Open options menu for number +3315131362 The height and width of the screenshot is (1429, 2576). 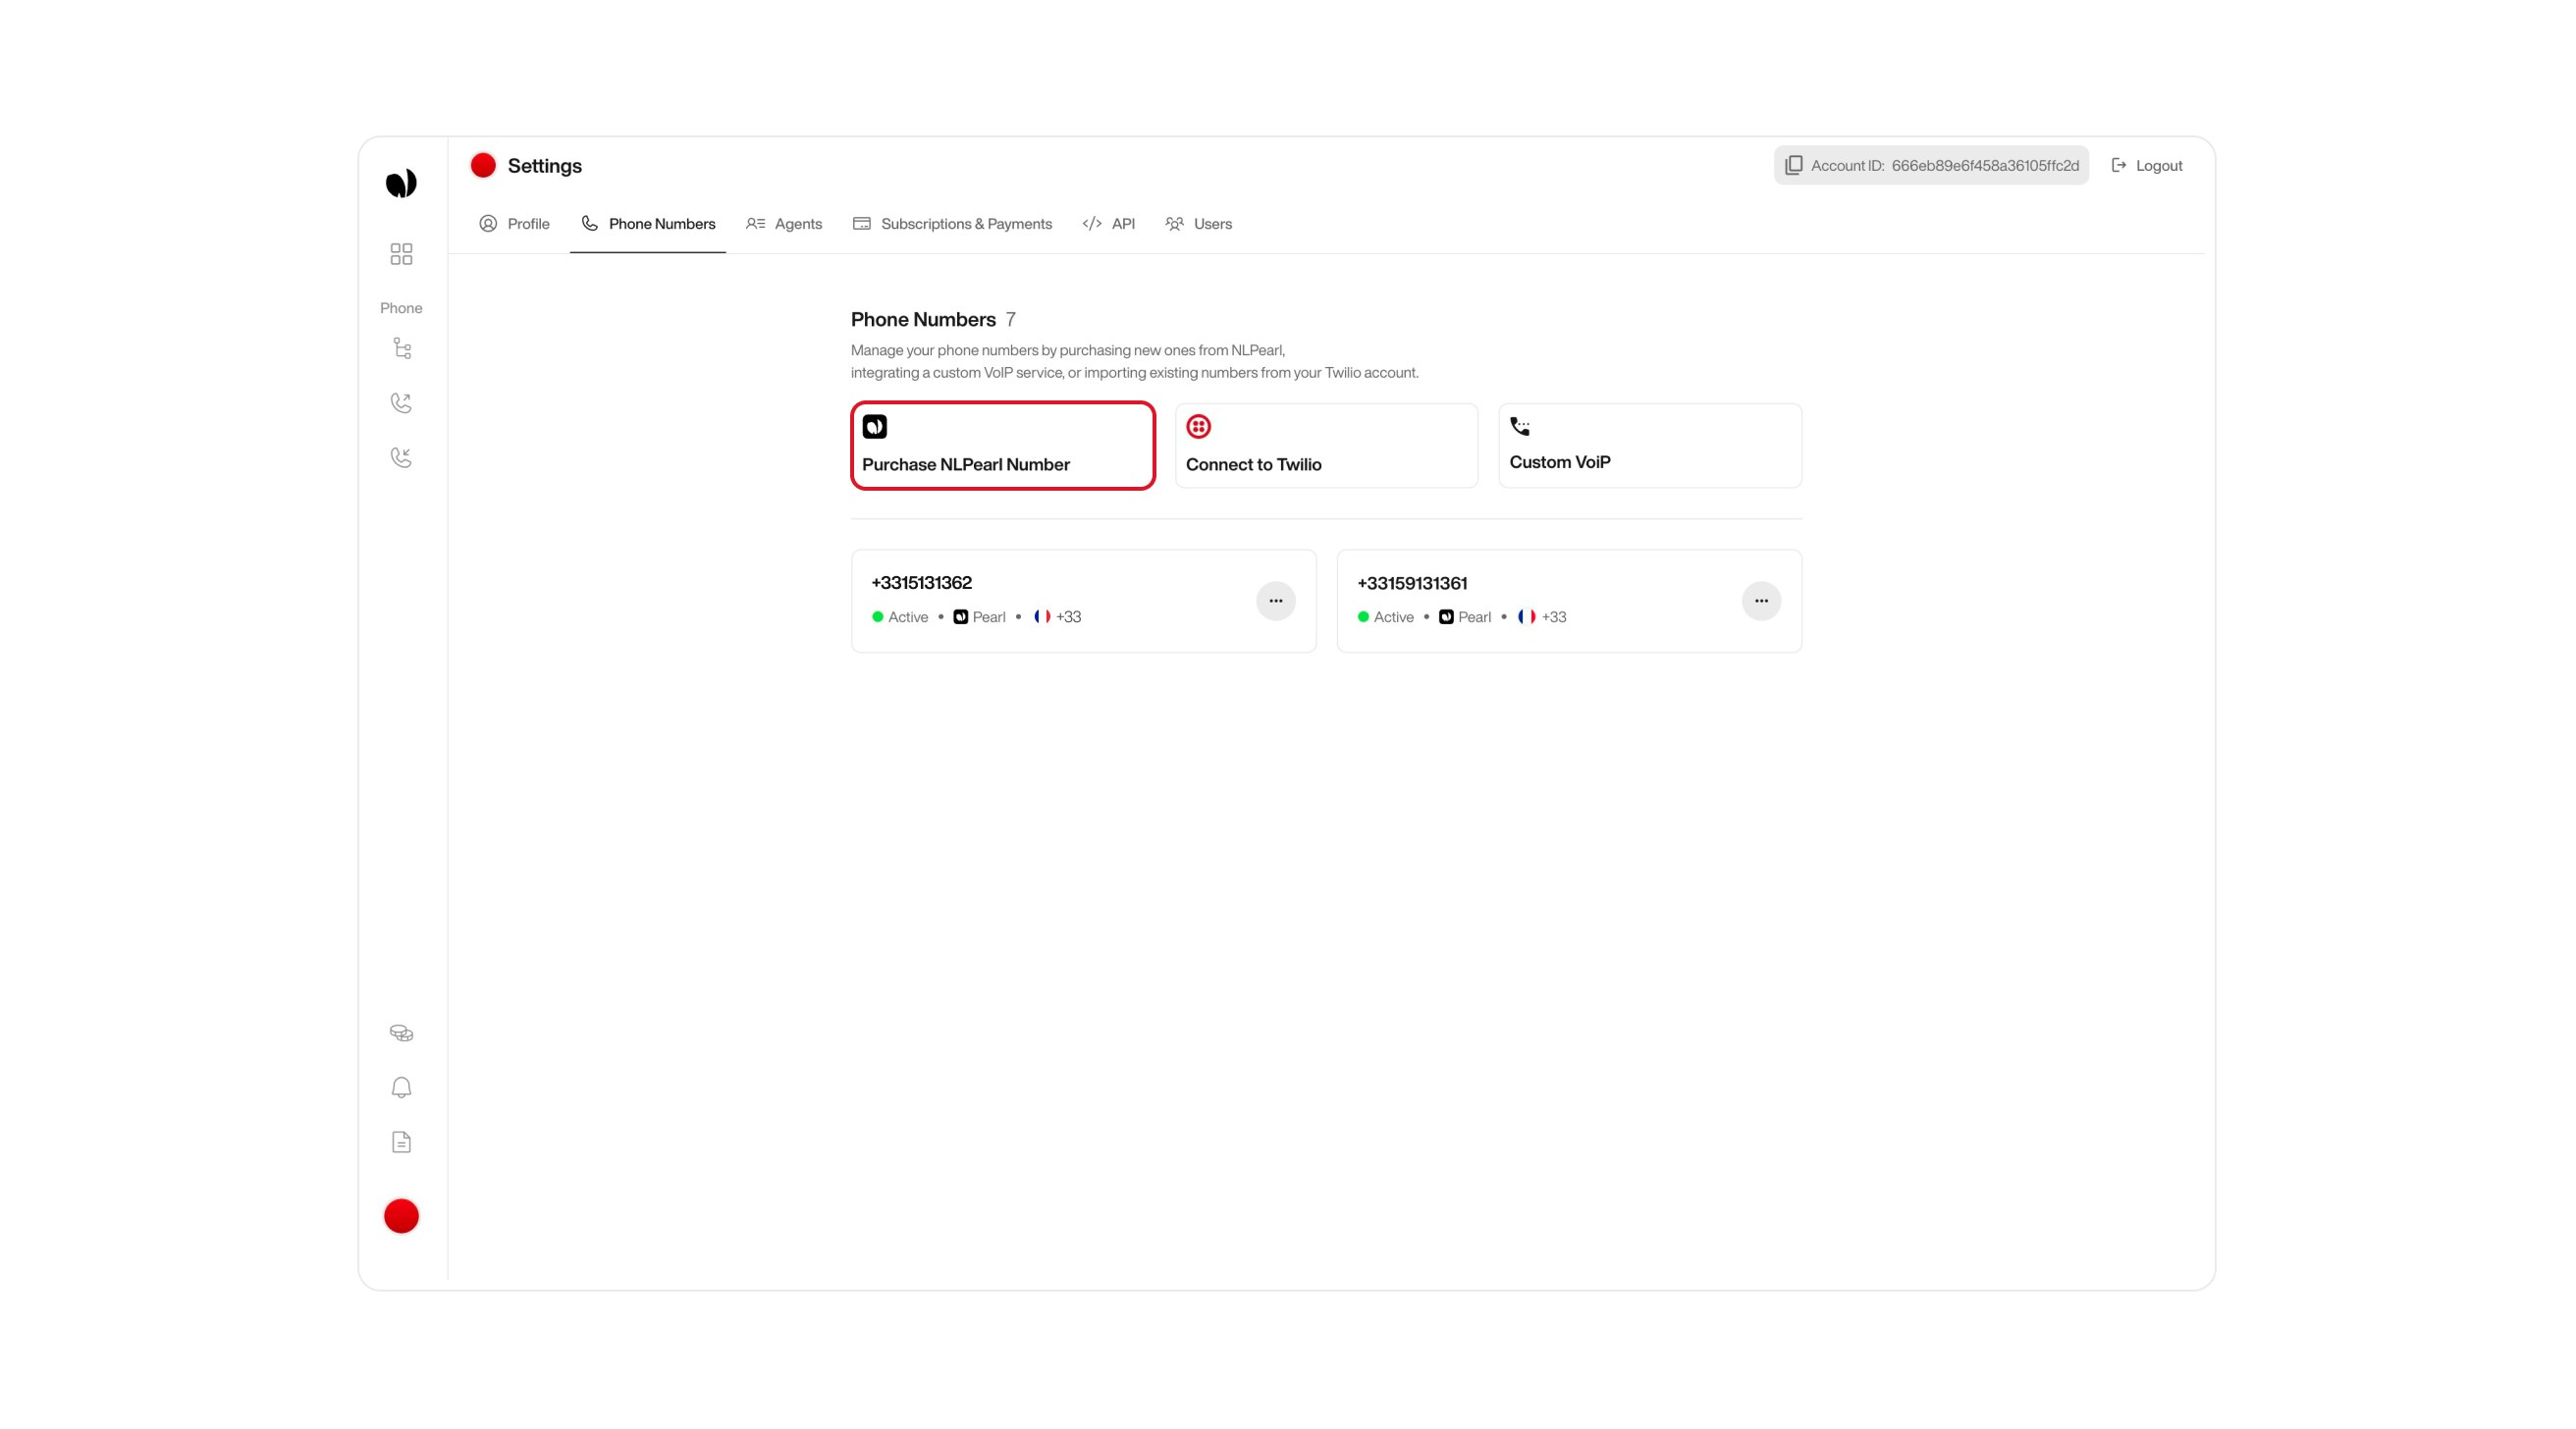coord(1276,600)
